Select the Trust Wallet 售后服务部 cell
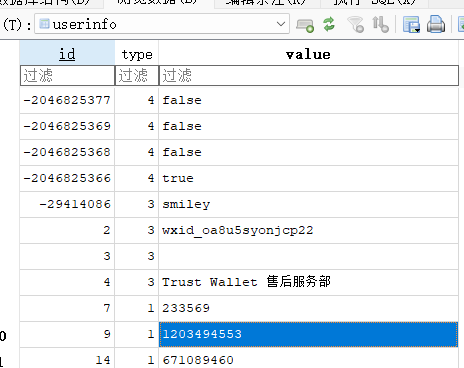The height and width of the screenshot is (368, 464). (308, 282)
